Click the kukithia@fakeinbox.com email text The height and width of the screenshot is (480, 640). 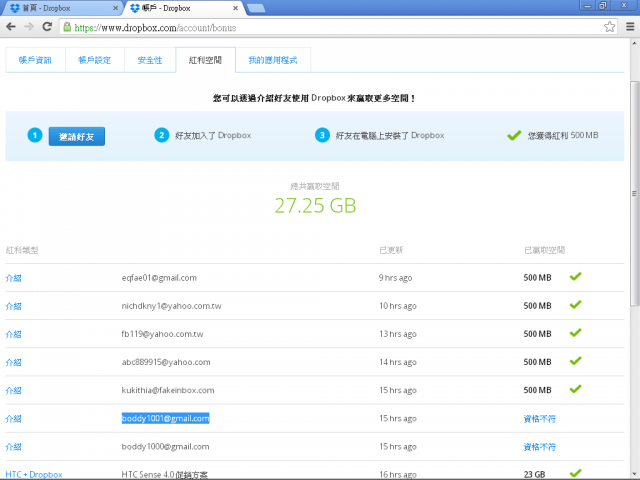click(168, 391)
